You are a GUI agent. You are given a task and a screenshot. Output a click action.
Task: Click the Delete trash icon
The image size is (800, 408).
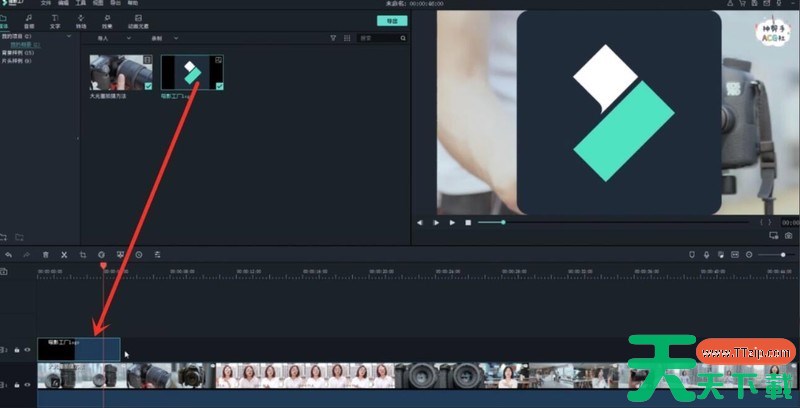(45, 254)
